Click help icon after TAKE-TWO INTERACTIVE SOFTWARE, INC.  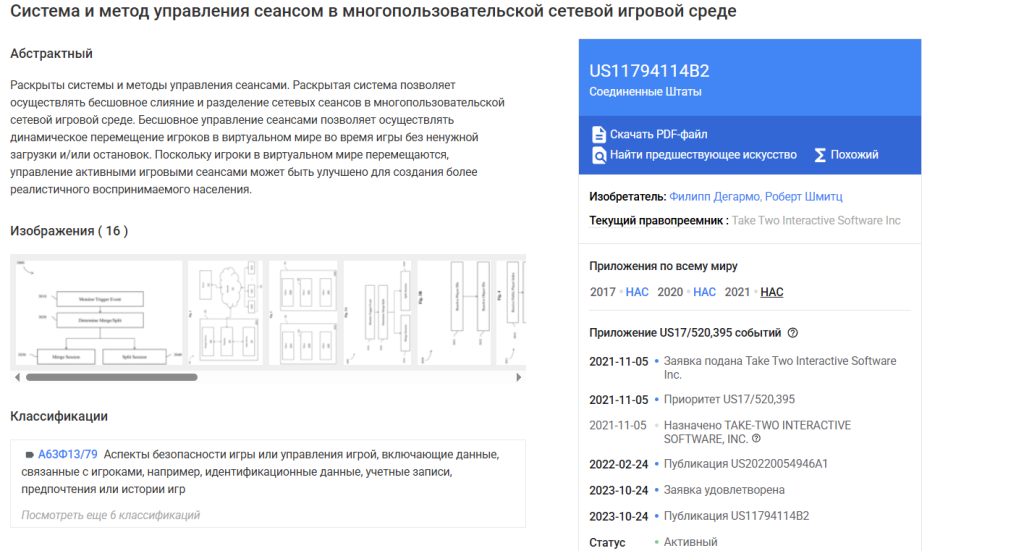756,439
